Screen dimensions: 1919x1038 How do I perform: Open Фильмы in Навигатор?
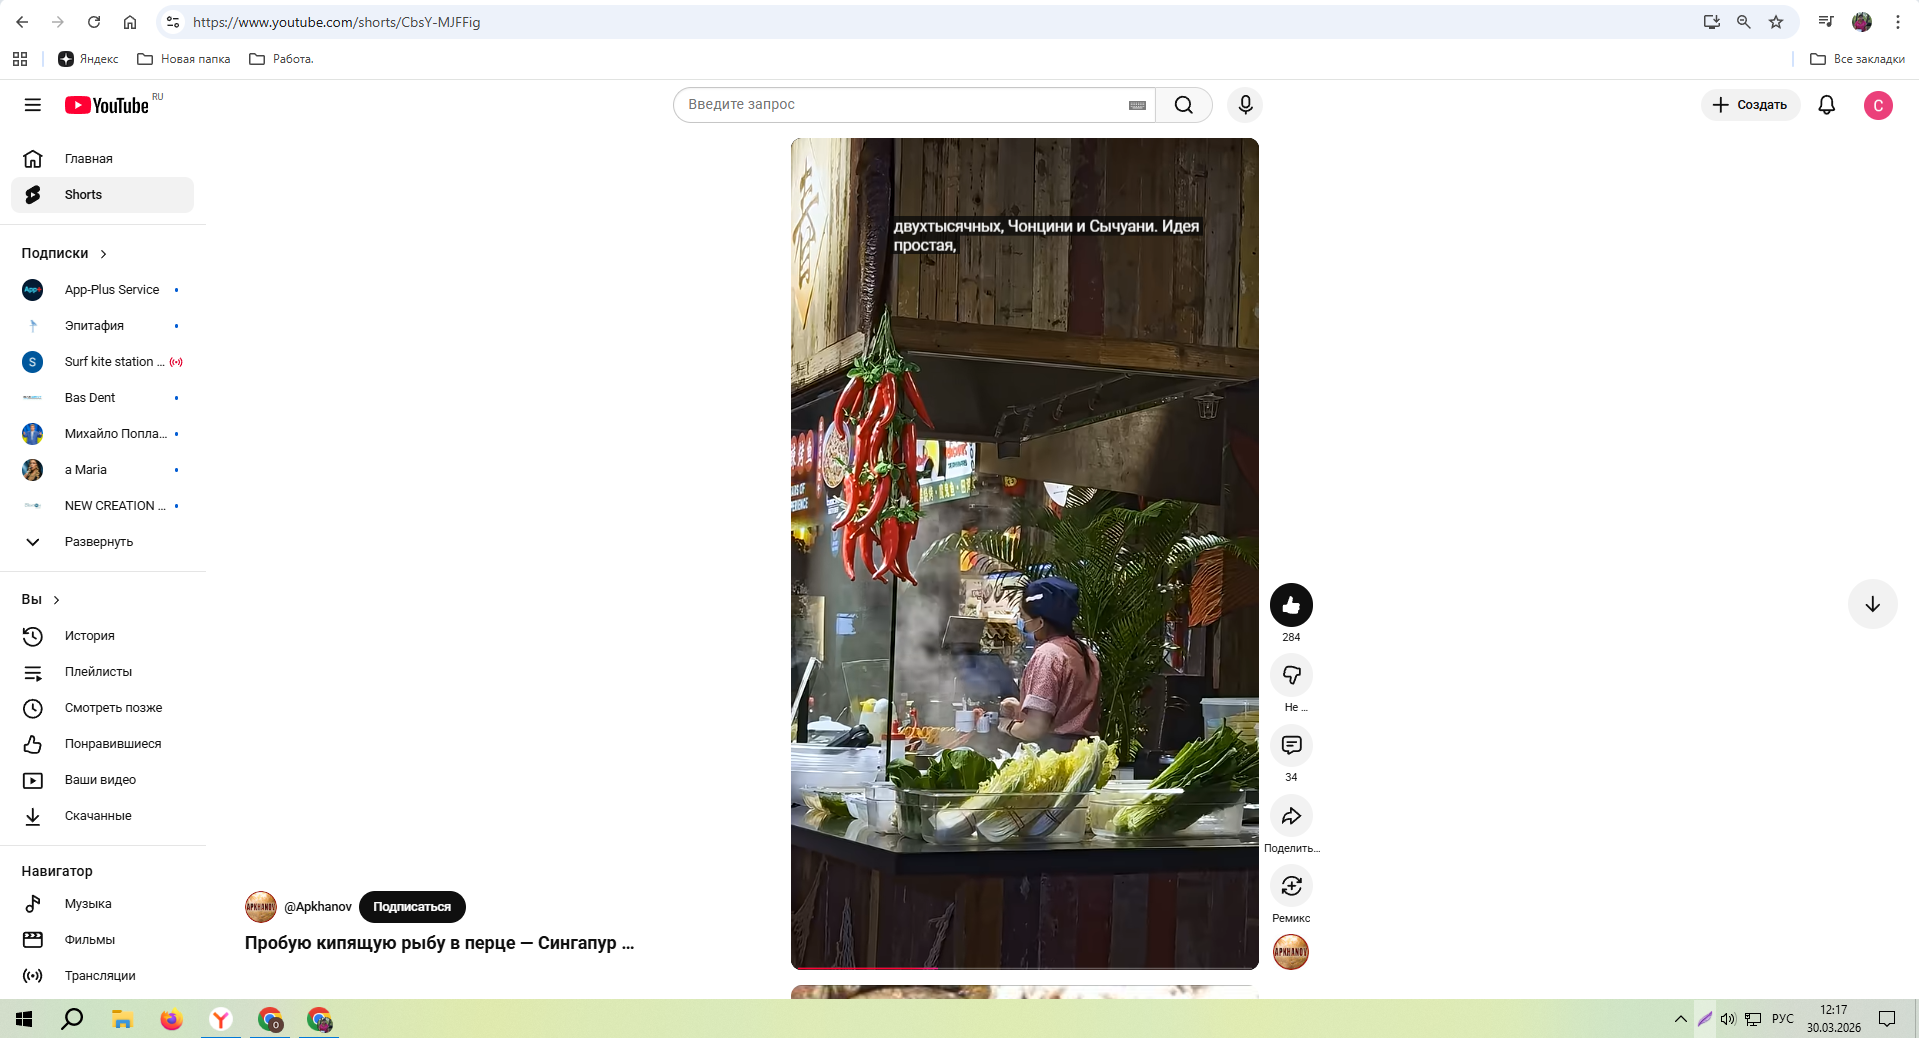(x=102, y=940)
